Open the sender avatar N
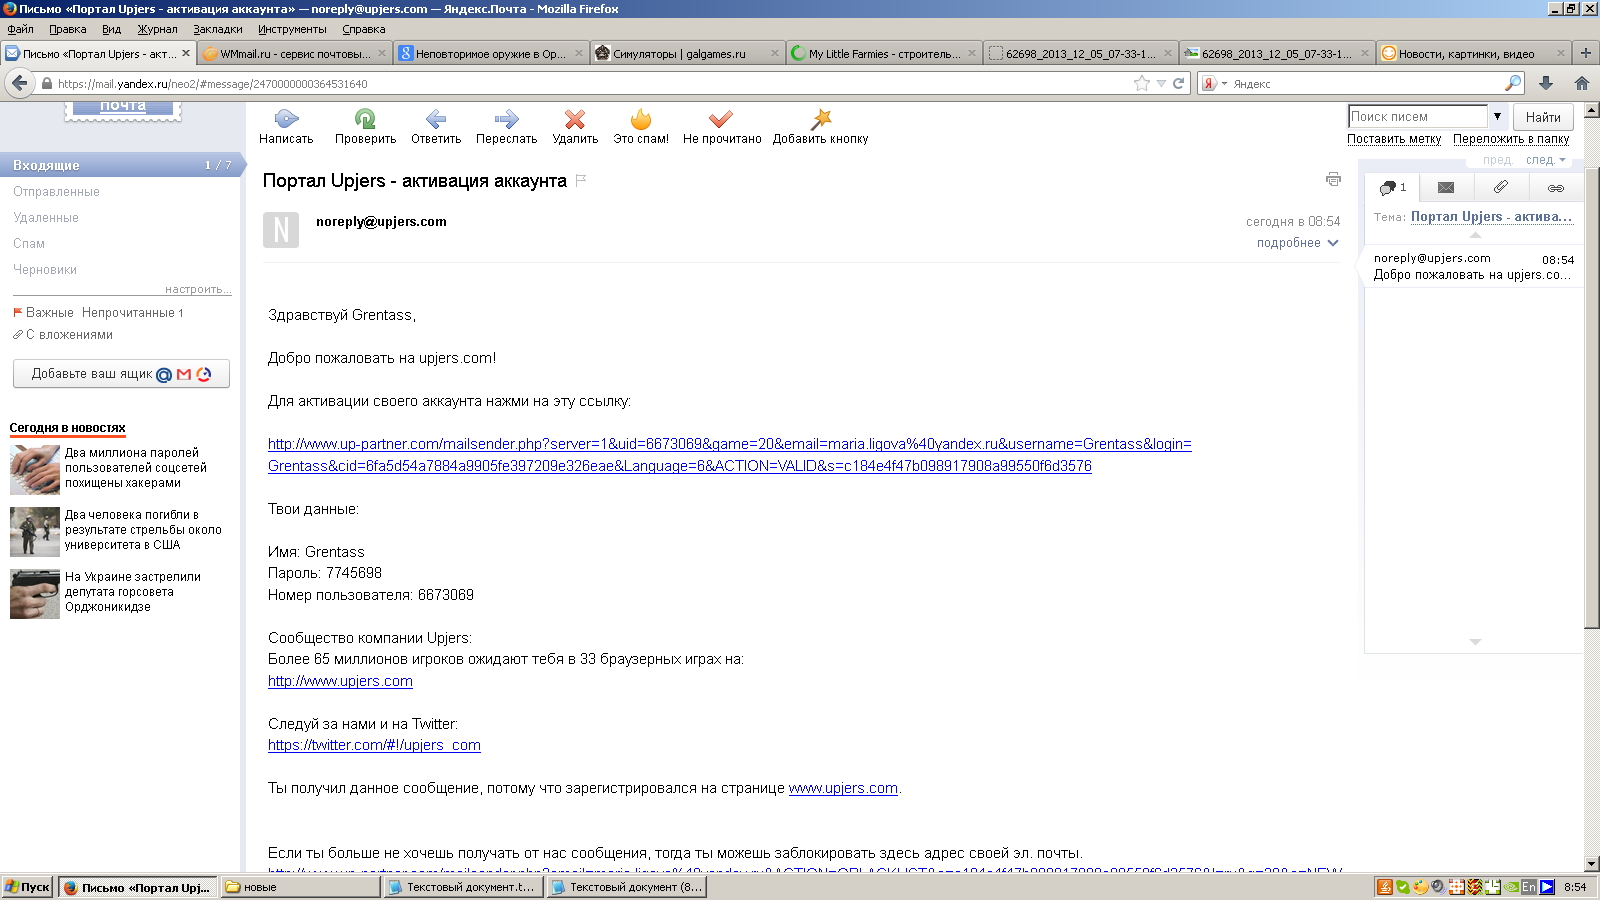The image size is (1600, 900). pos(281,230)
